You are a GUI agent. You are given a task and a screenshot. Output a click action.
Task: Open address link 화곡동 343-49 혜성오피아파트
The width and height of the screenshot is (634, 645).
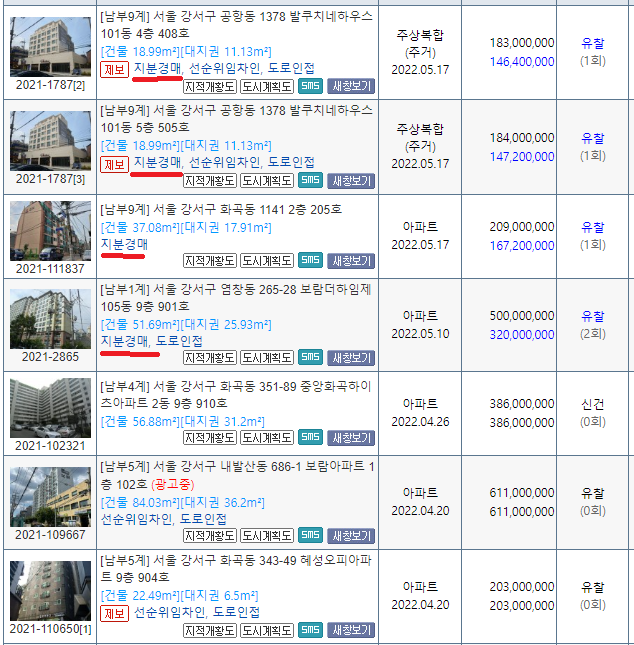(x=236, y=568)
